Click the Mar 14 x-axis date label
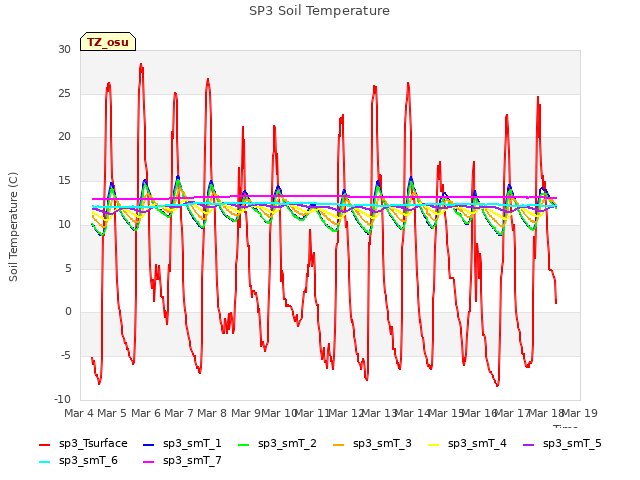This screenshot has width=640, height=480. [x=413, y=413]
